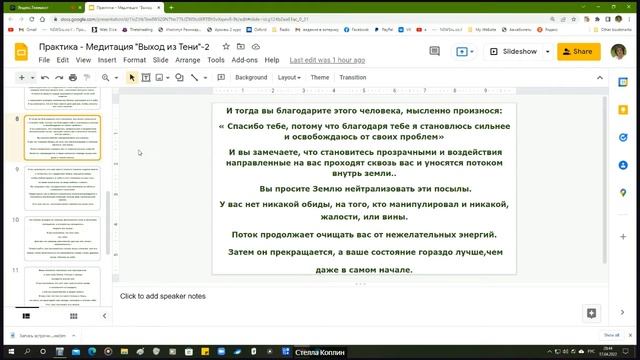Insert an image

point(159,77)
